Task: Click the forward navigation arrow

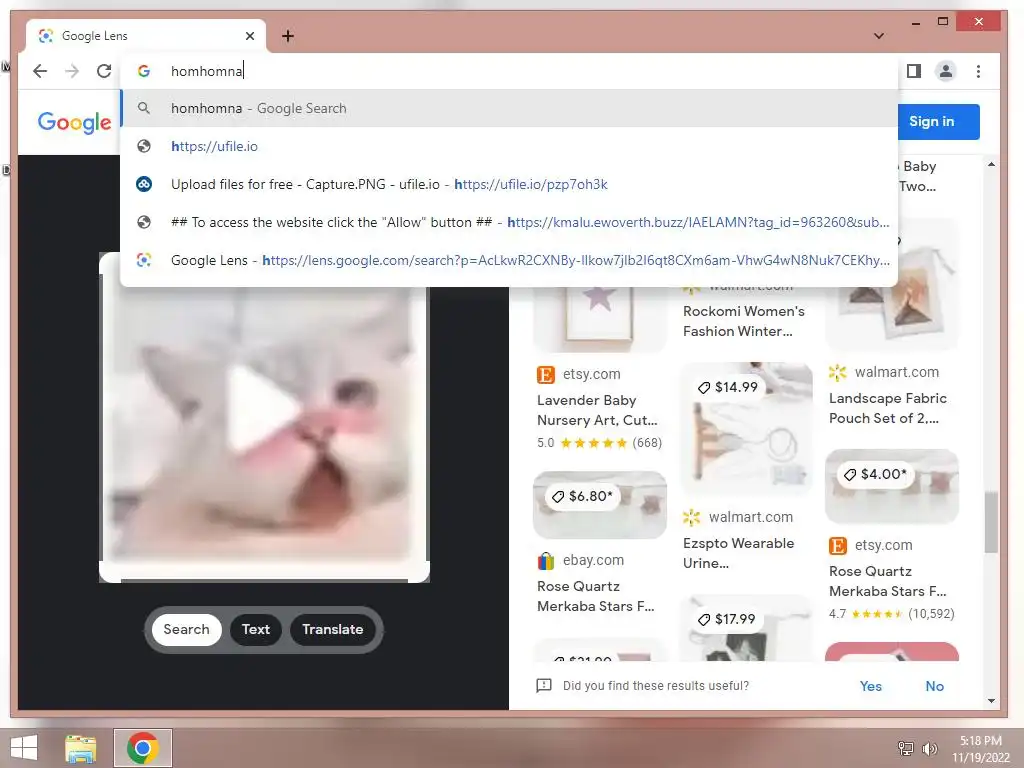Action: coord(72,71)
